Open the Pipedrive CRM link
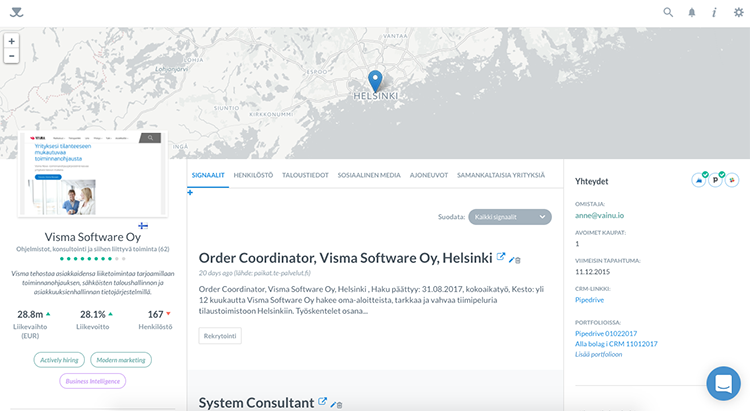Image resolution: width=750 pixels, height=411 pixels. tap(591, 299)
